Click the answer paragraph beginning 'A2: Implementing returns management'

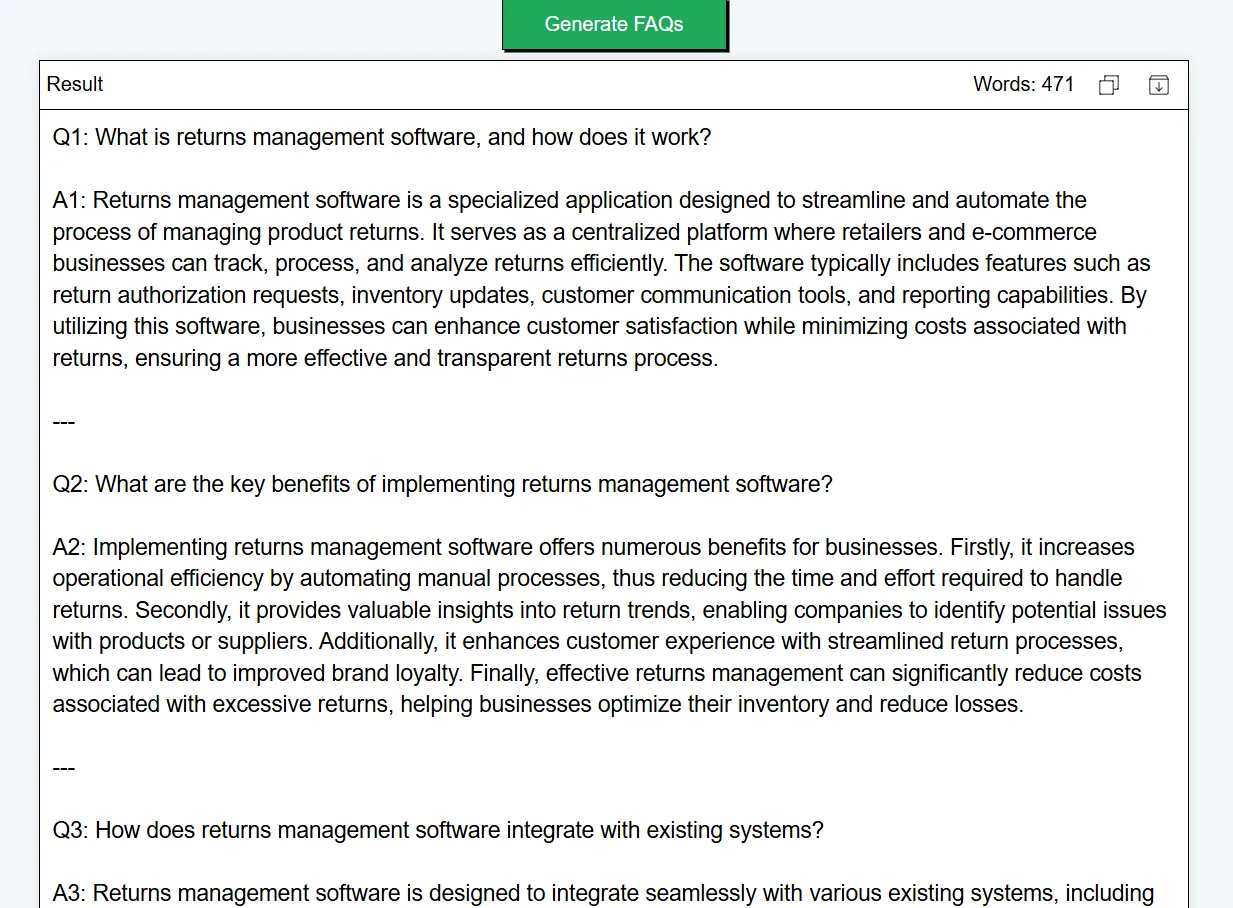[610, 625]
